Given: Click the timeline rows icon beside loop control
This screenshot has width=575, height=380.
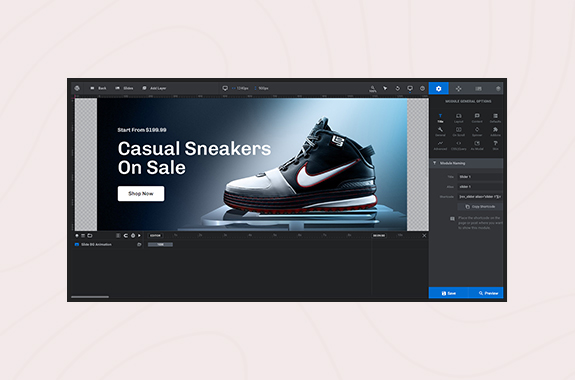Looking at the screenshot, I should coord(118,235).
